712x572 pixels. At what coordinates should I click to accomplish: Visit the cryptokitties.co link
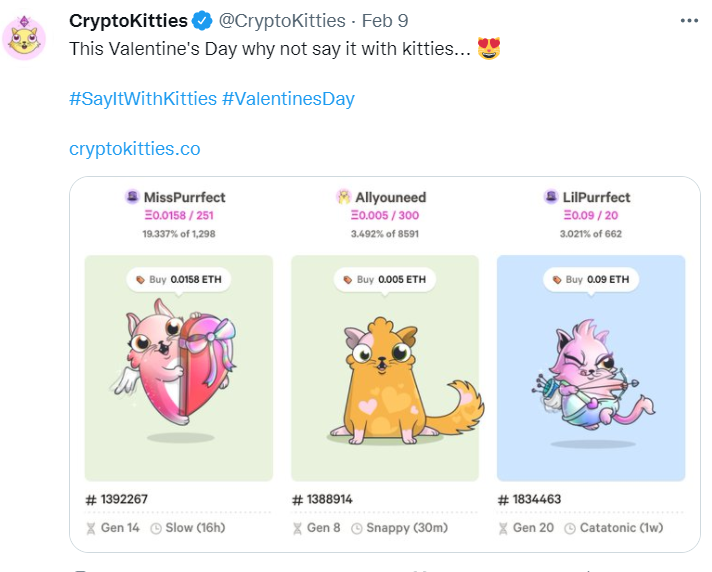click(x=134, y=149)
